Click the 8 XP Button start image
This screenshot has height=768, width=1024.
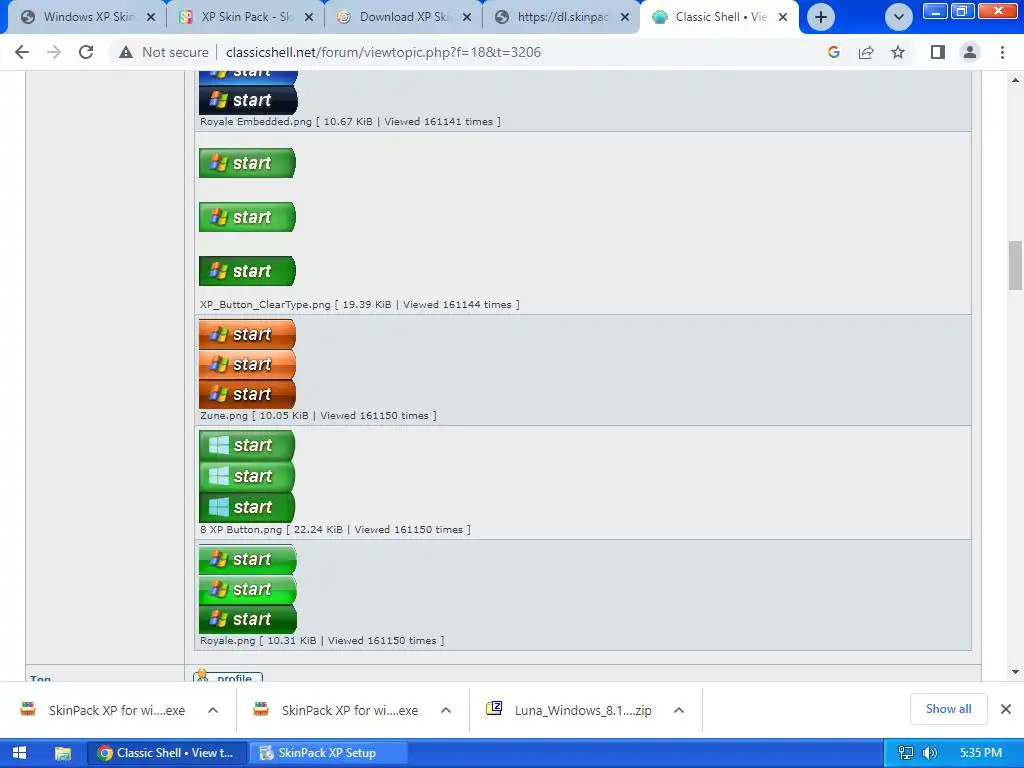point(247,476)
